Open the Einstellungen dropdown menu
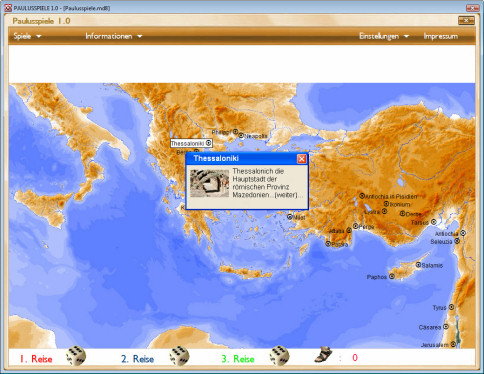The height and width of the screenshot is (374, 484). coord(384,36)
